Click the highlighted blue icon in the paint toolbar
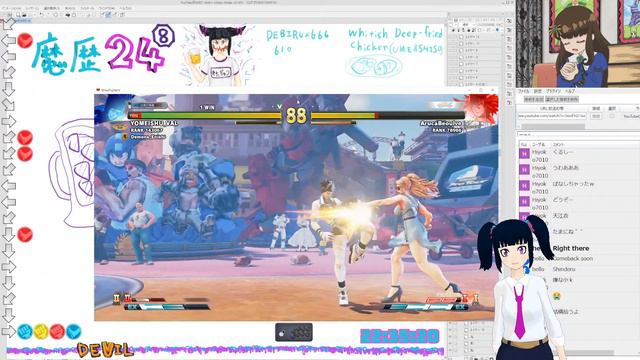 [109, 14]
